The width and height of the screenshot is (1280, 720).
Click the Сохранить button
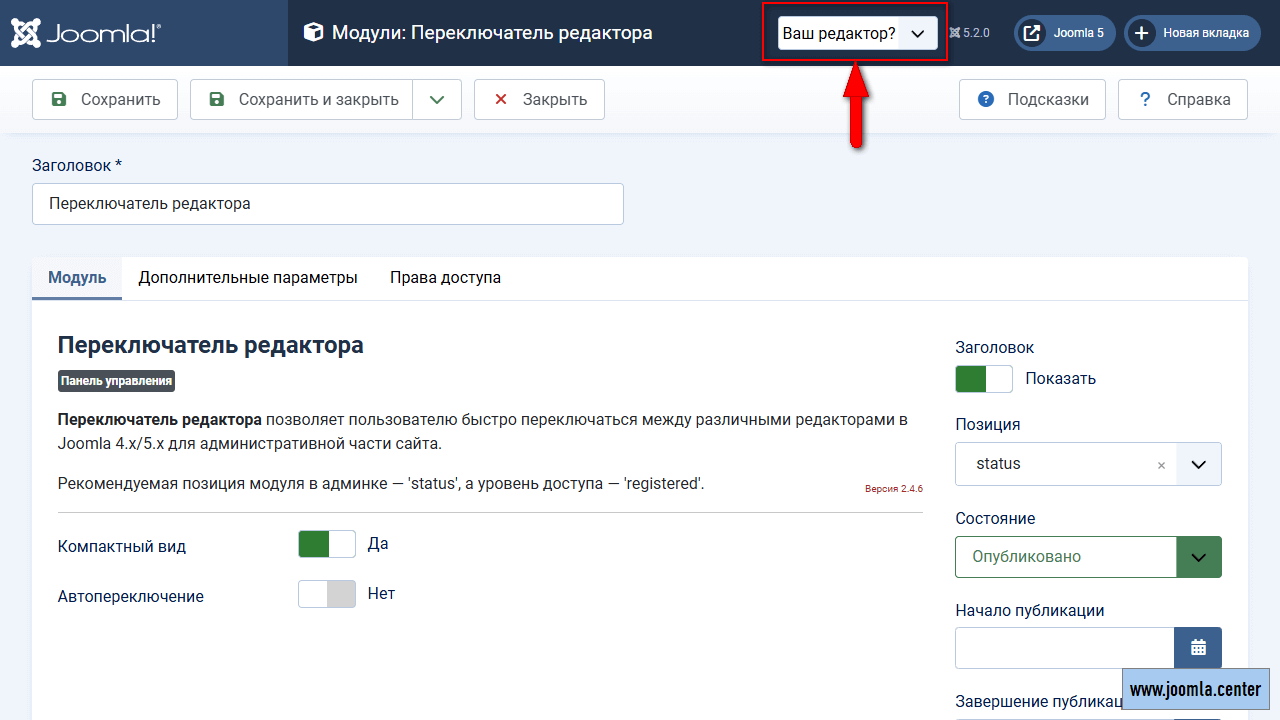105,100
